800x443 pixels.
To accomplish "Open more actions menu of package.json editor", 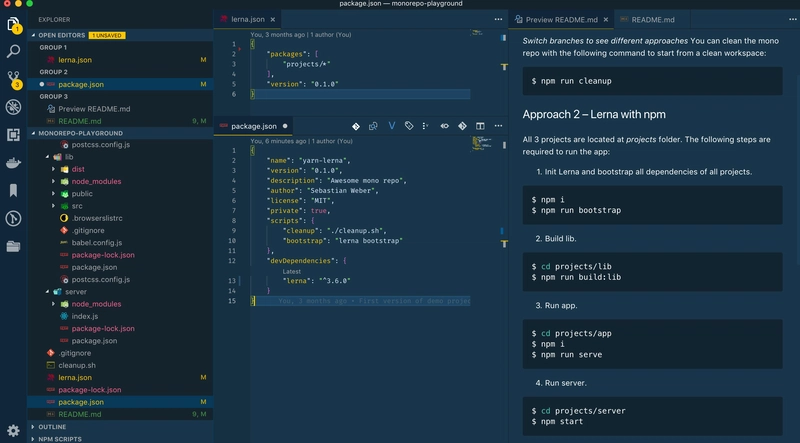I will 498,127.
